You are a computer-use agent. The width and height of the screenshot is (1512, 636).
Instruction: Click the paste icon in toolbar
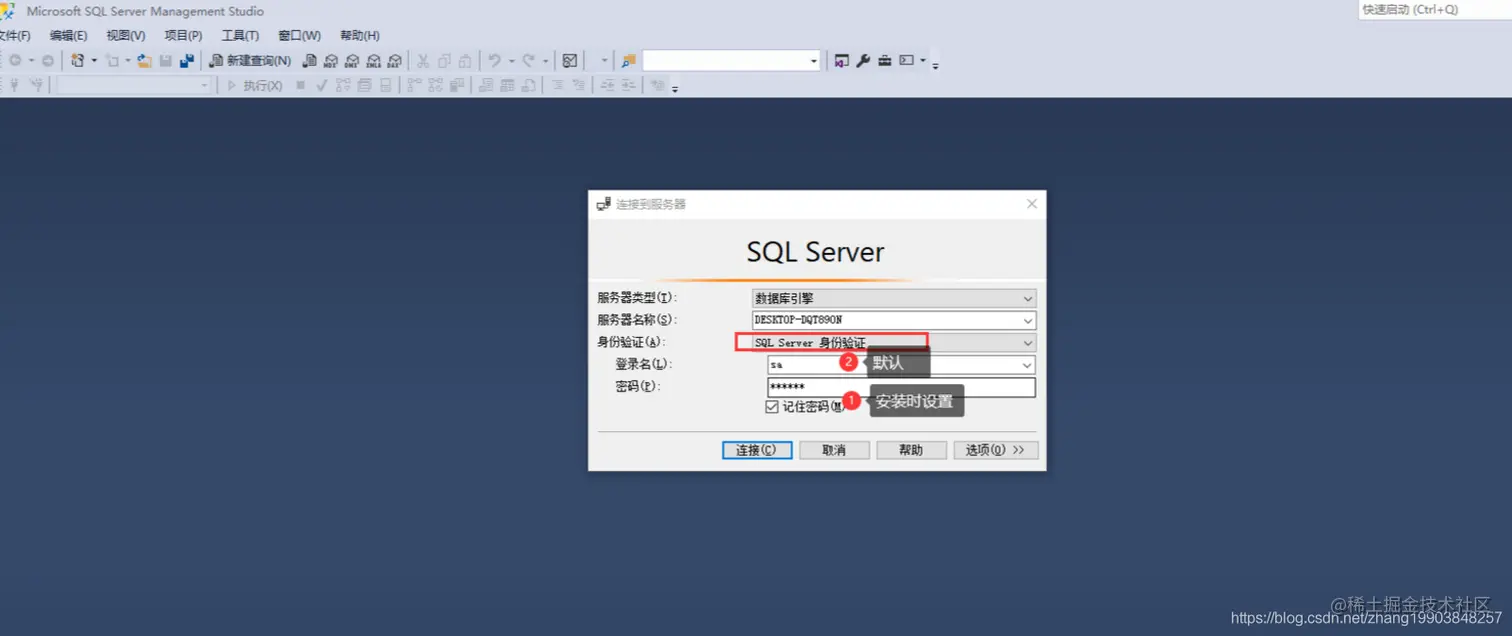pyautogui.click(x=465, y=61)
